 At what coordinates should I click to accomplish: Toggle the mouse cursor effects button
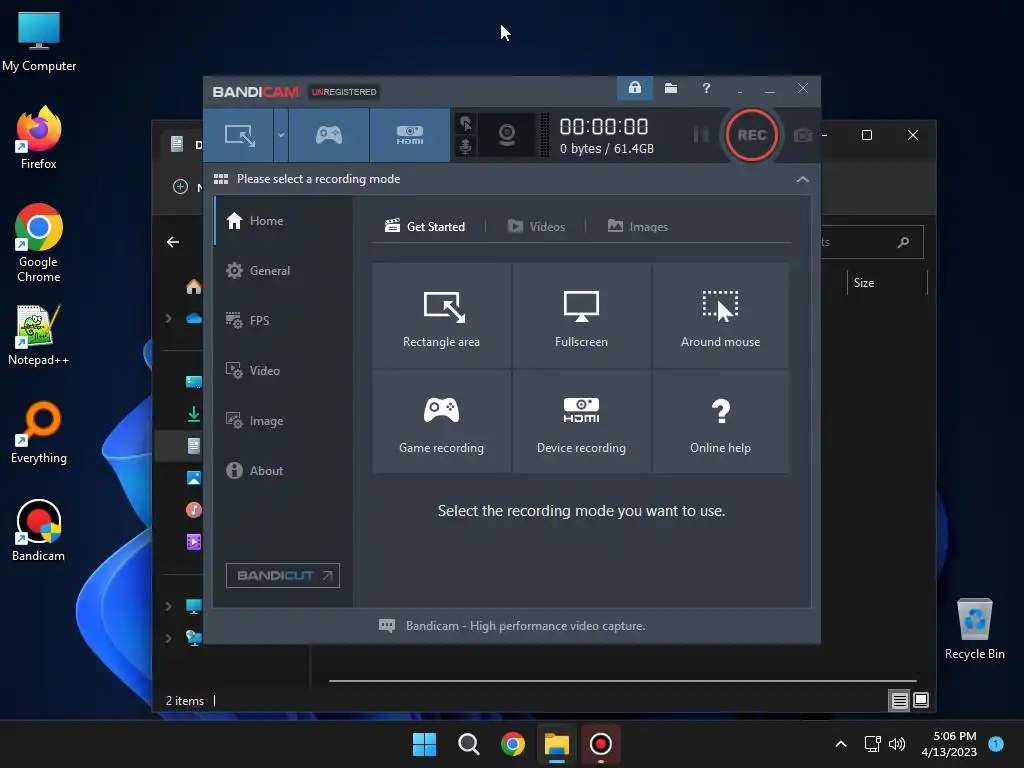click(x=465, y=123)
